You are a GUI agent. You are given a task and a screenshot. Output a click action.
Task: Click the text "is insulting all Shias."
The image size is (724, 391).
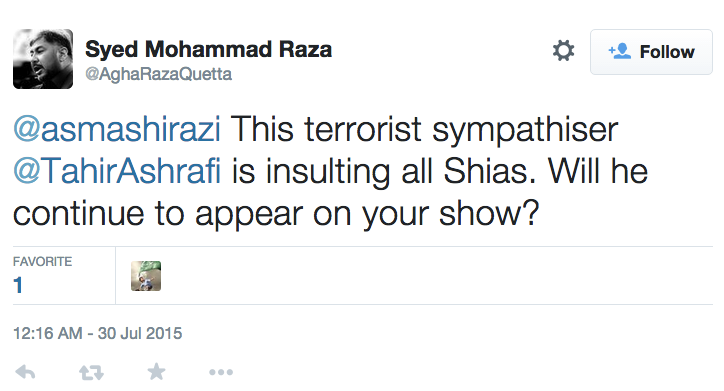384,171
